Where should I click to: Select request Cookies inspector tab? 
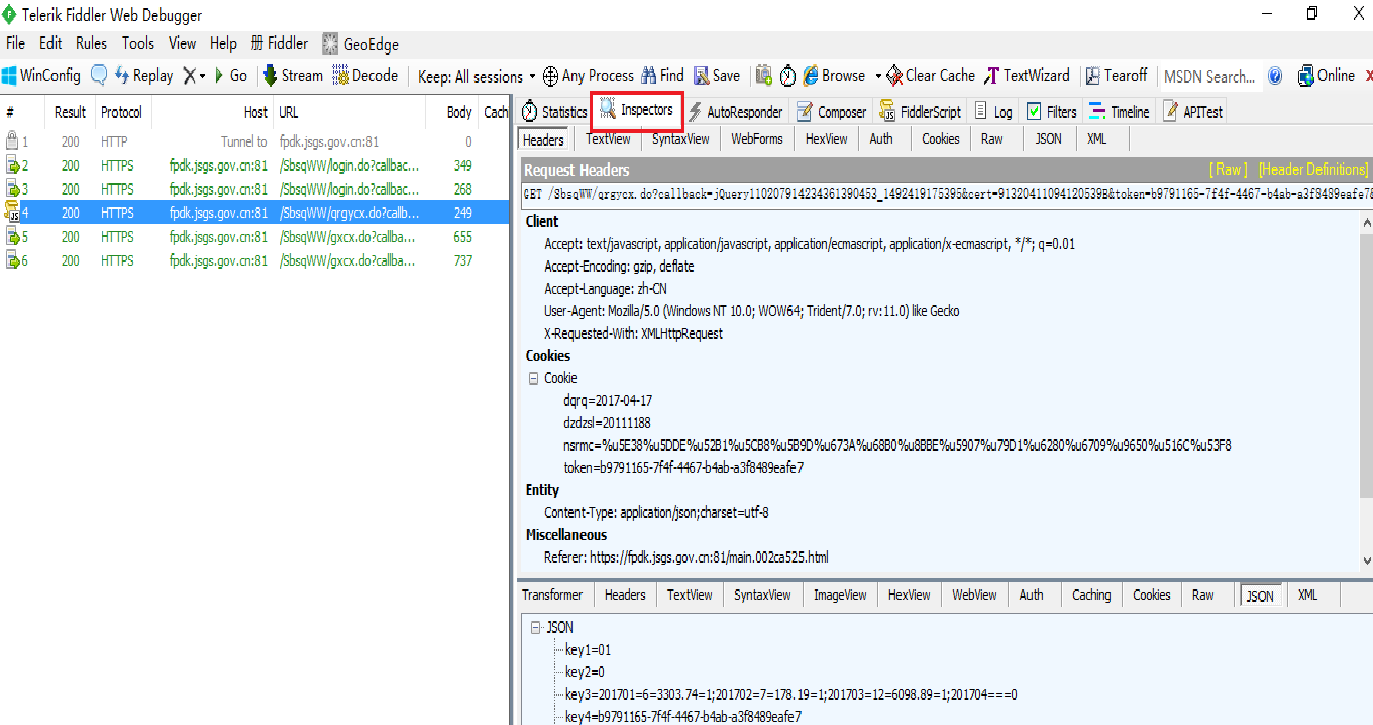coord(940,139)
